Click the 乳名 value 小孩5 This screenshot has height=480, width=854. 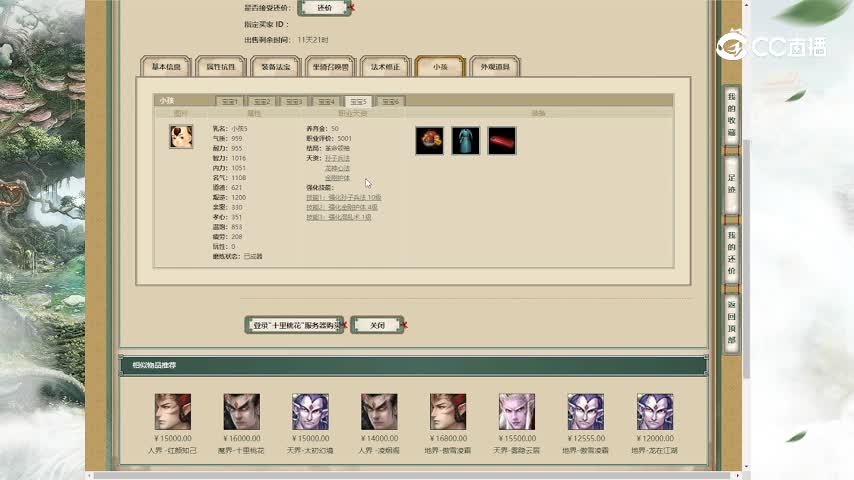(239, 129)
